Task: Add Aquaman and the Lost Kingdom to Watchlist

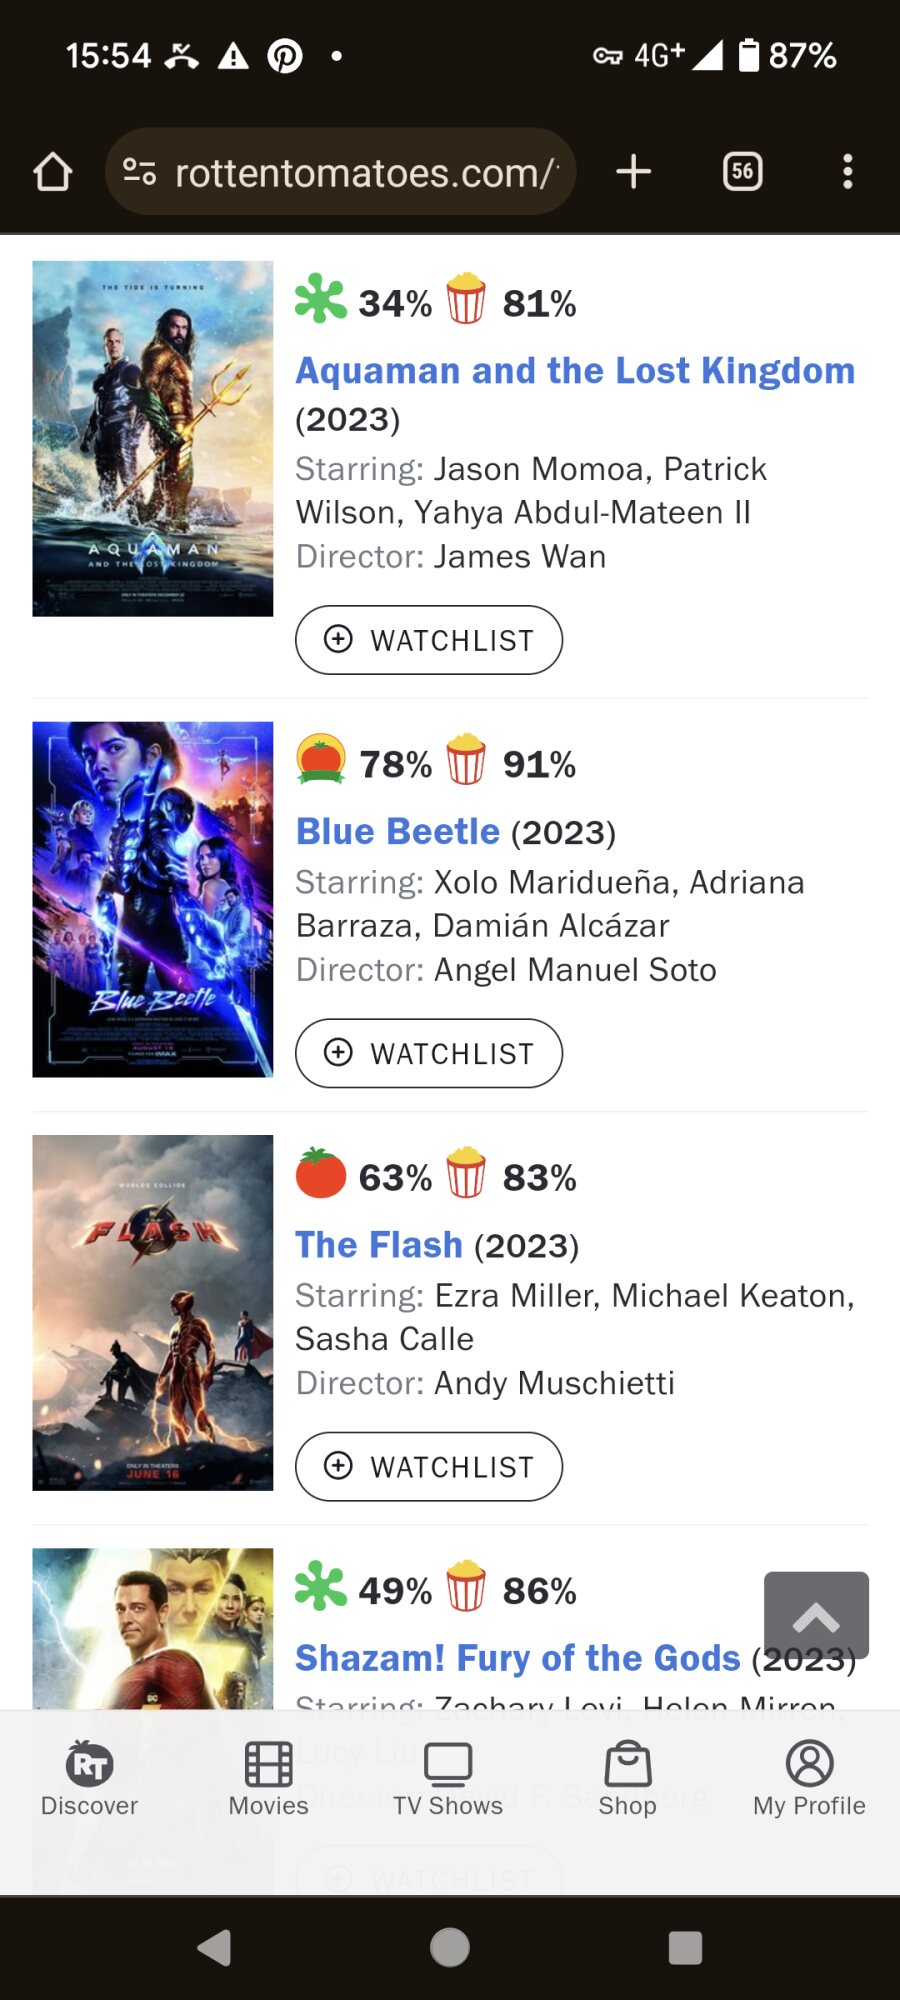Action: tap(429, 640)
